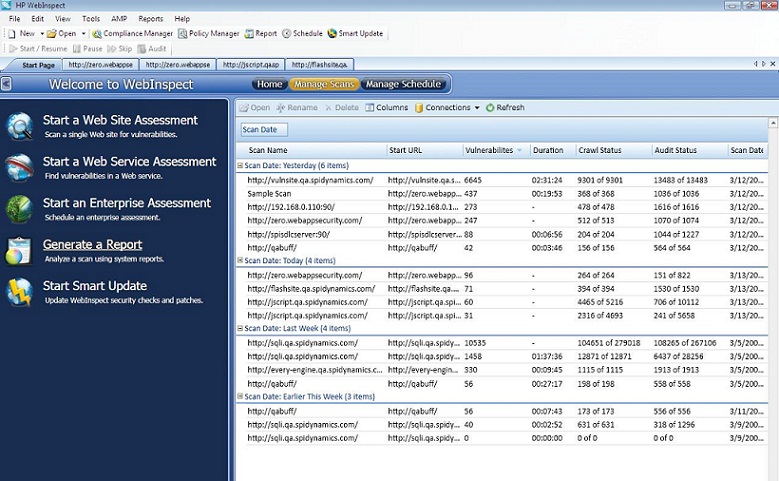Expand the dropdown arrow beside Open
Viewport: 779px width, 481px height.
[83, 34]
